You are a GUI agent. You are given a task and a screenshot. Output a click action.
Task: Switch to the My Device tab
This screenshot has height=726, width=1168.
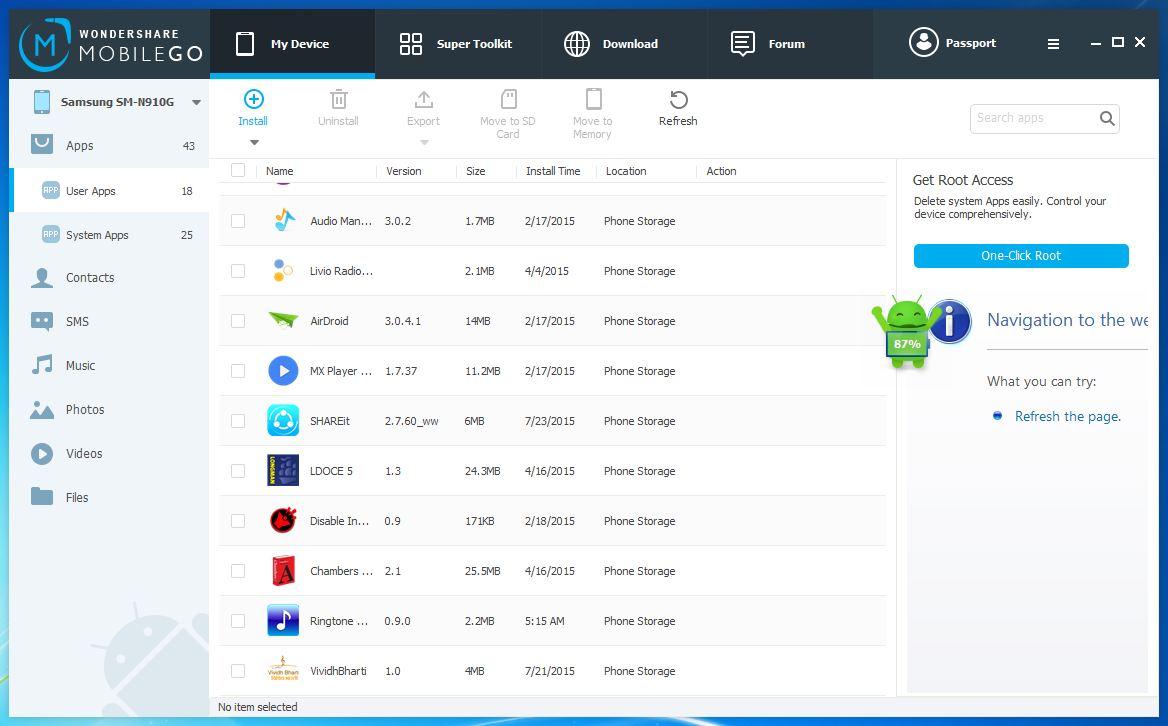coord(292,44)
